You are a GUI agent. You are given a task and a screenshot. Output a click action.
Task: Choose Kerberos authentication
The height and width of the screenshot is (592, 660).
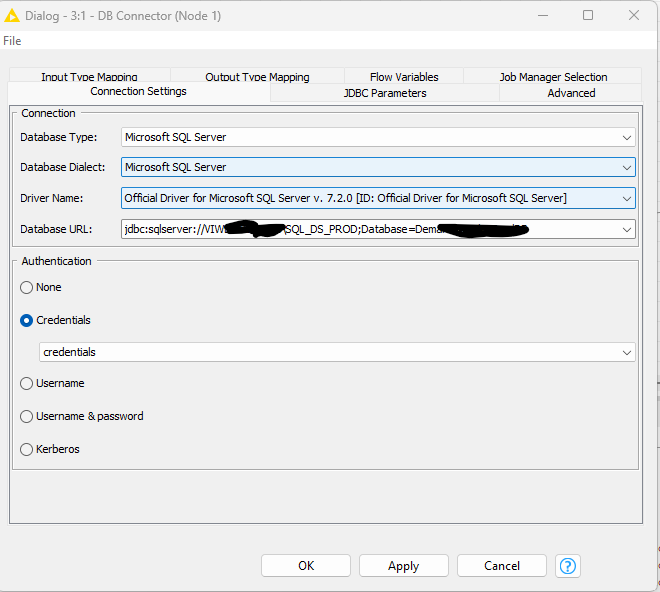pos(27,449)
